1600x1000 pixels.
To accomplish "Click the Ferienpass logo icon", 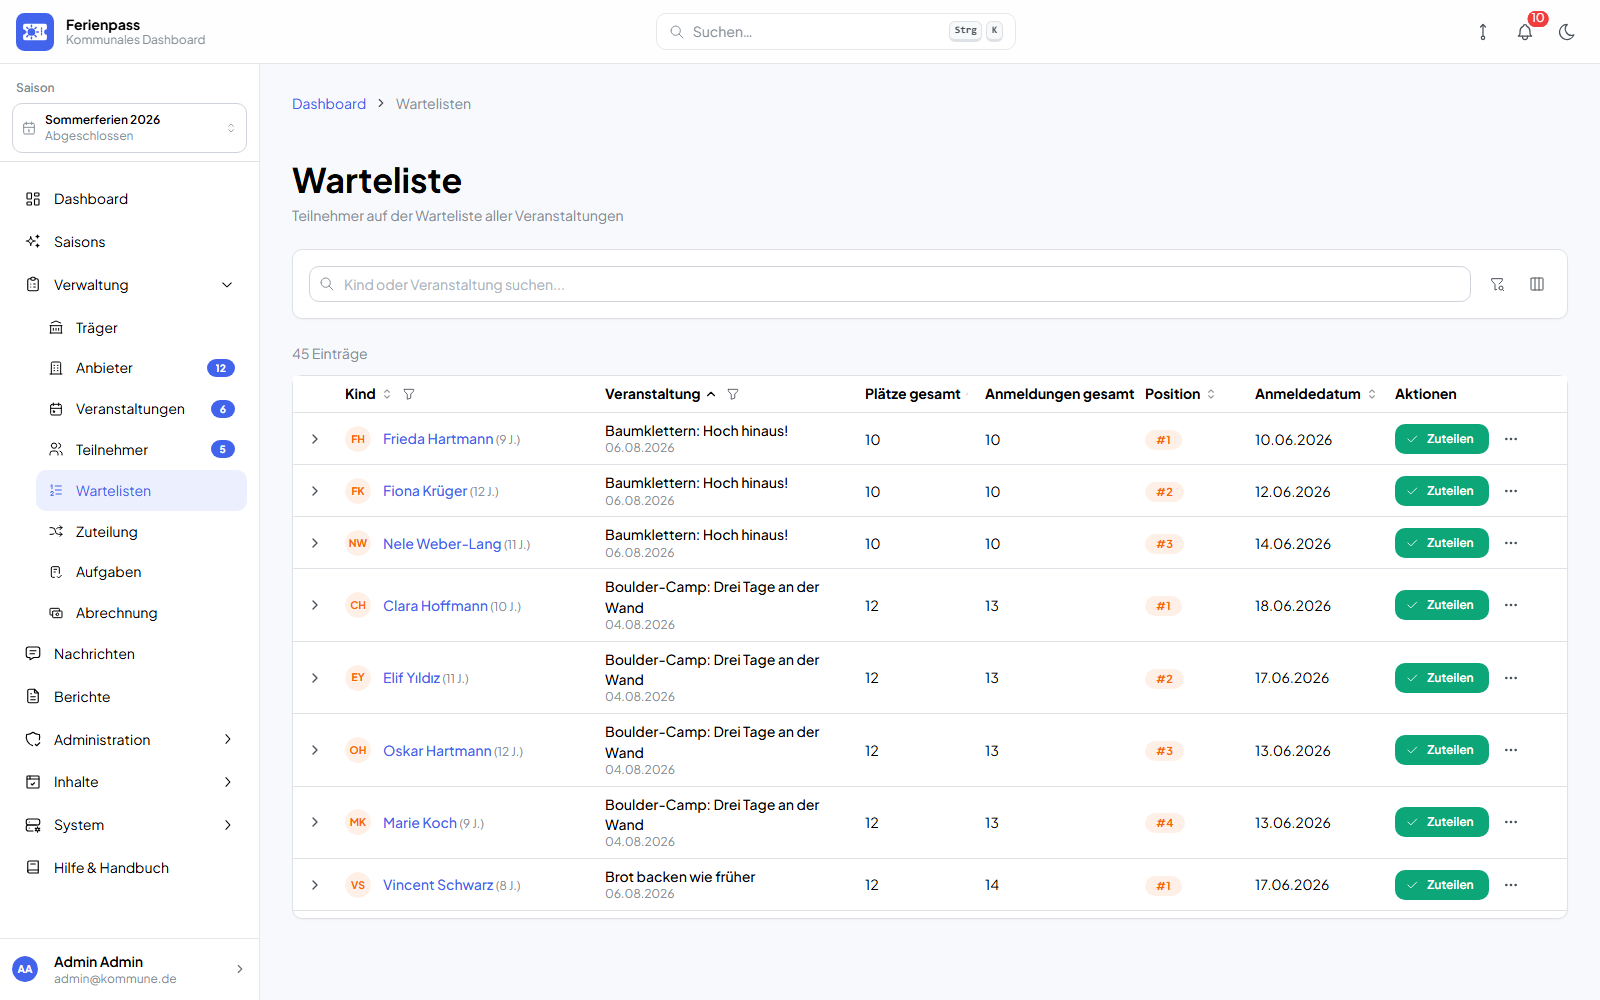I will (x=35, y=32).
